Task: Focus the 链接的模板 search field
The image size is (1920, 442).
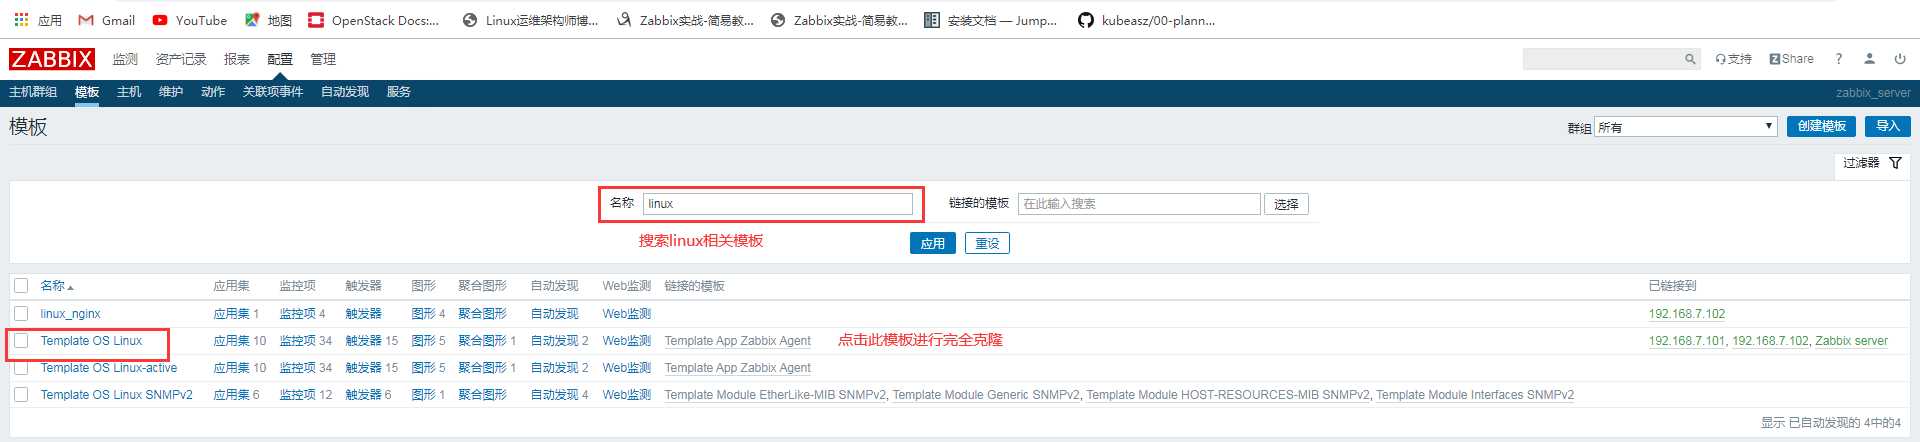Action: click(x=1139, y=204)
